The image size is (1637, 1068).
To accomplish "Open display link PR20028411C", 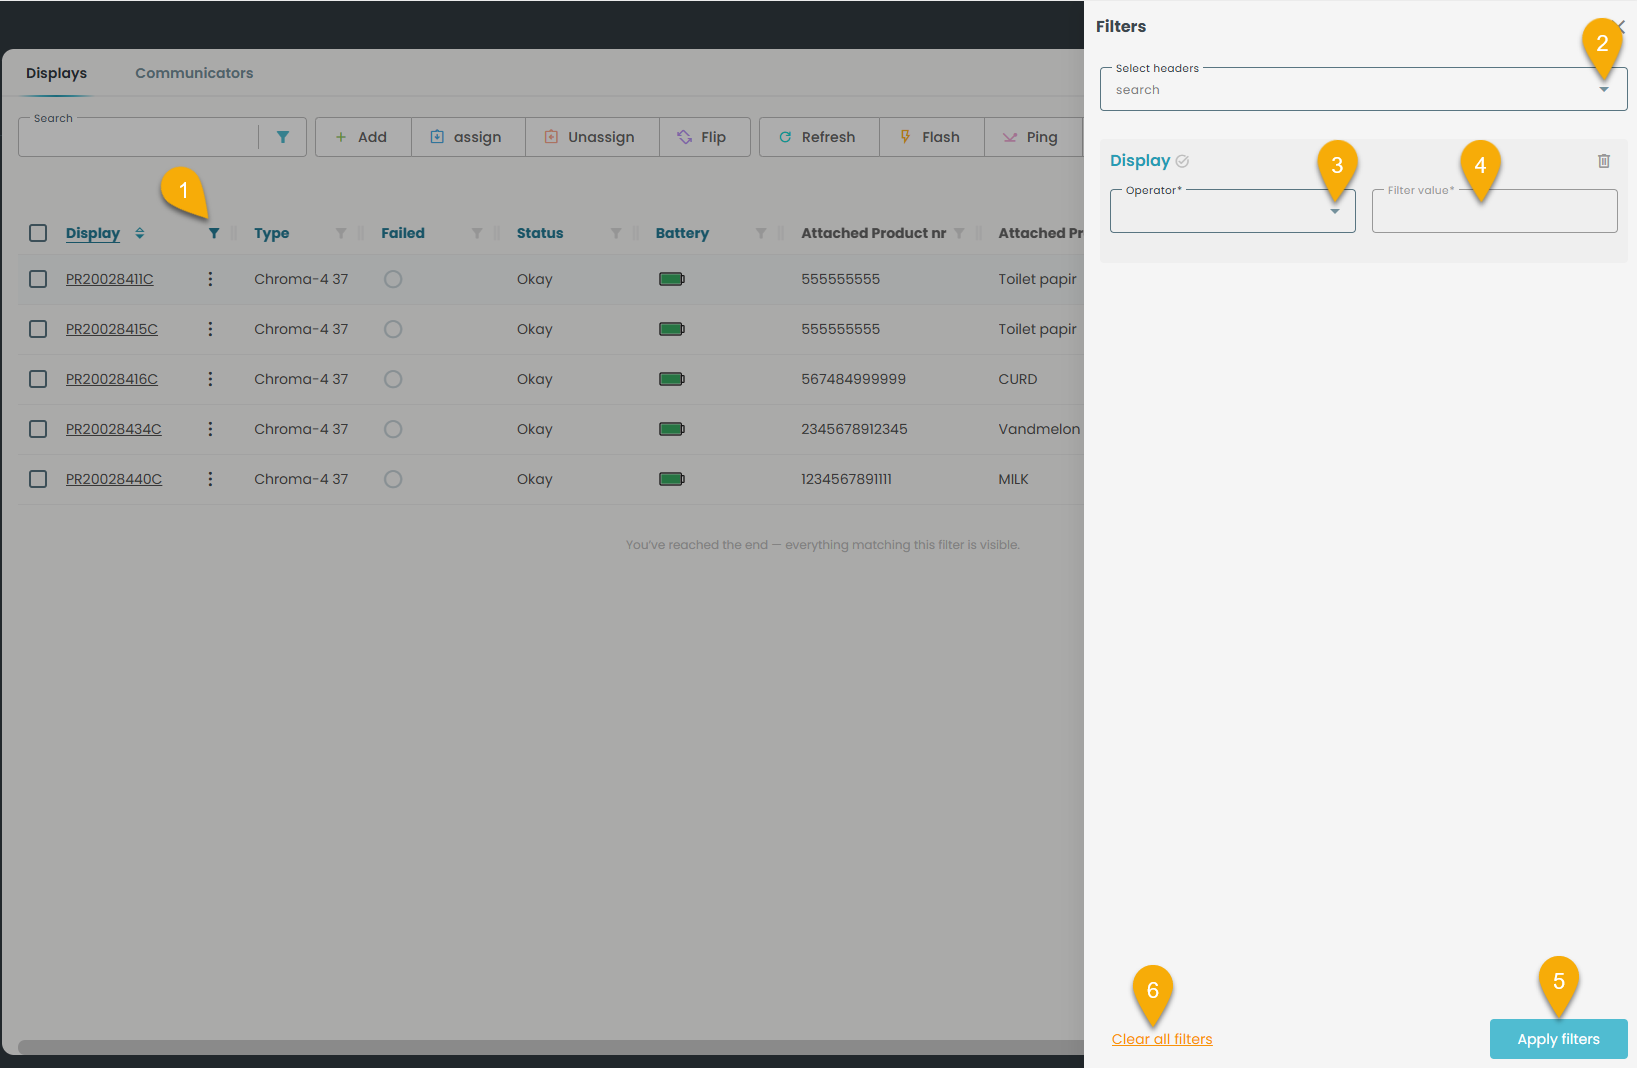I will pos(110,279).
